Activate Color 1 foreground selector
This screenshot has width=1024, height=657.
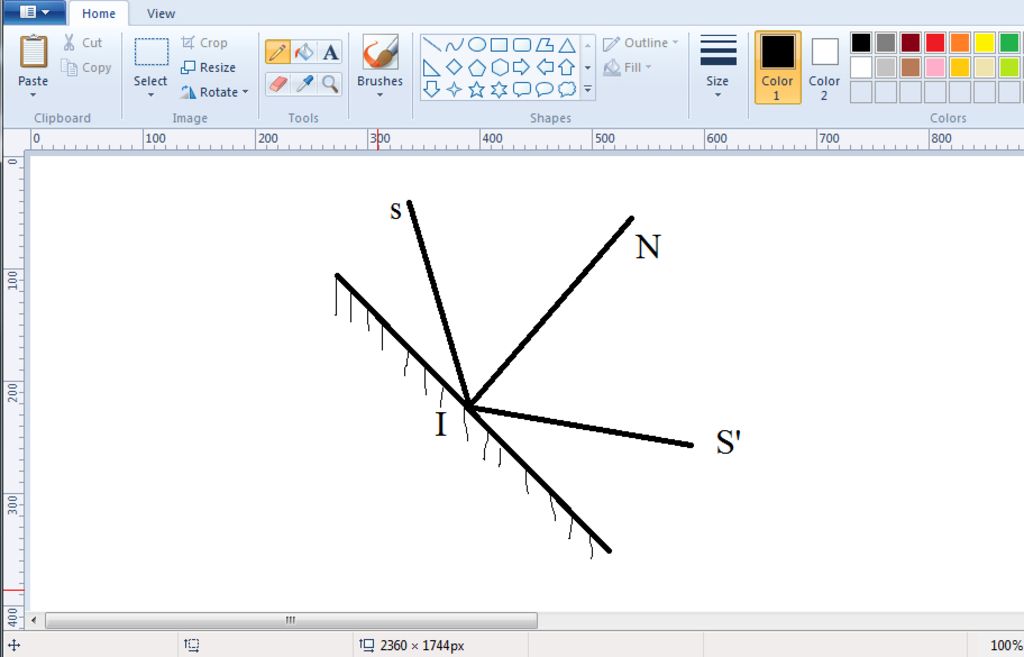click(777, 67)
